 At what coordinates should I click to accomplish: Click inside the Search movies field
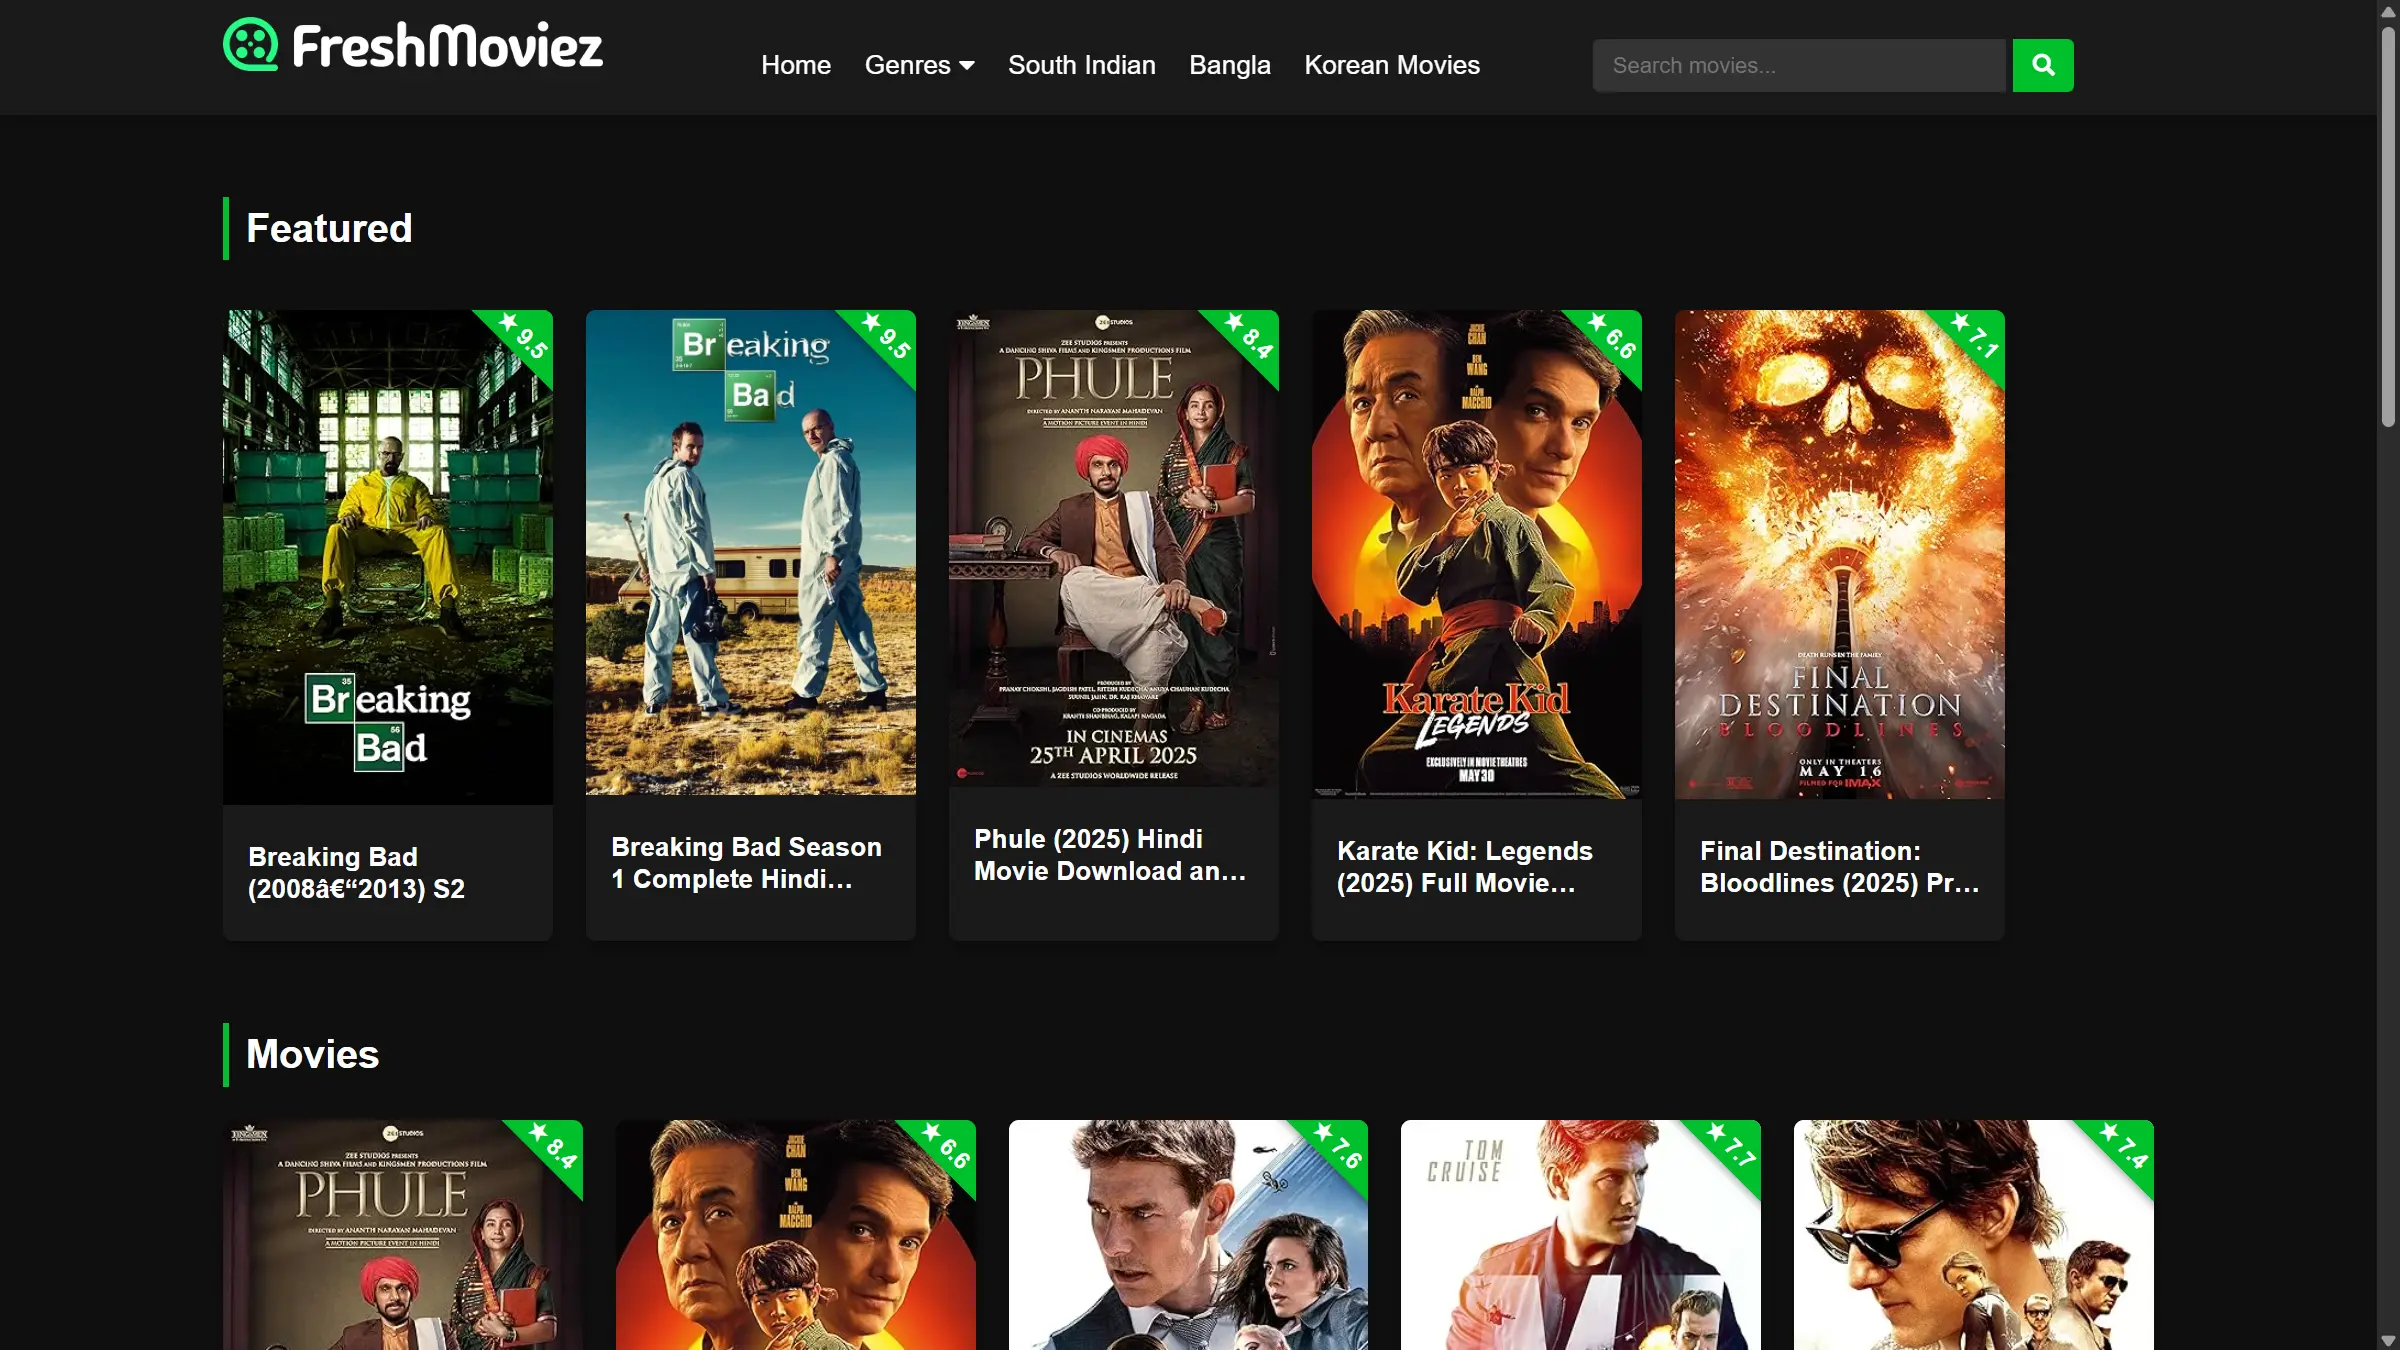pyautogui.click(x=1797, y=65)
